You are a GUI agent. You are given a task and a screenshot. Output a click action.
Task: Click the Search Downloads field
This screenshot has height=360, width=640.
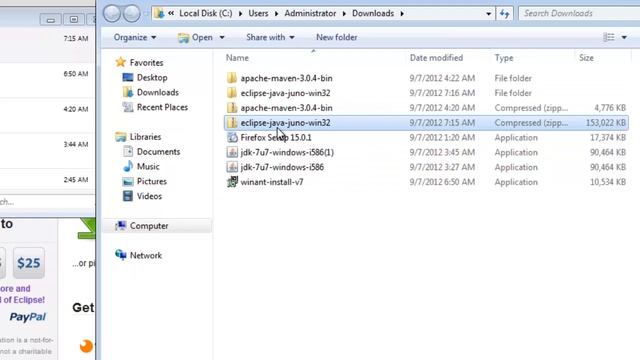pos(580,13)
